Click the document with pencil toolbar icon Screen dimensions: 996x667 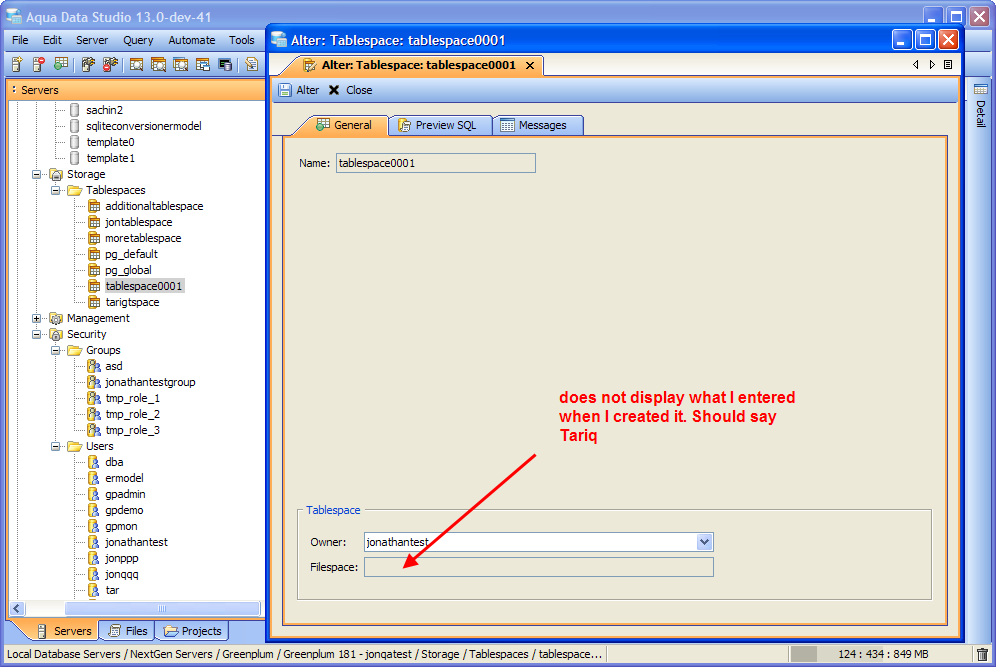point(252,64)
